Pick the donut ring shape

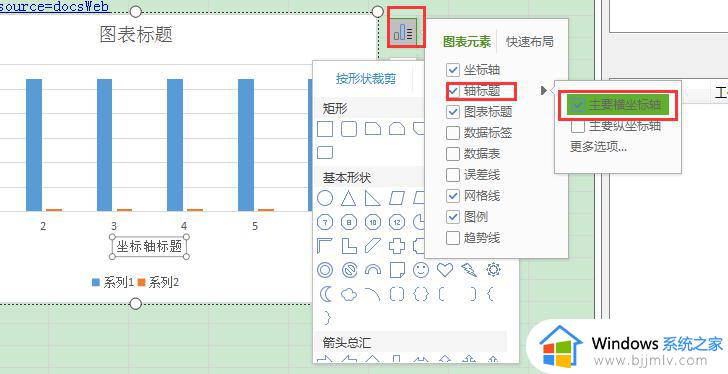click(325, 270)
